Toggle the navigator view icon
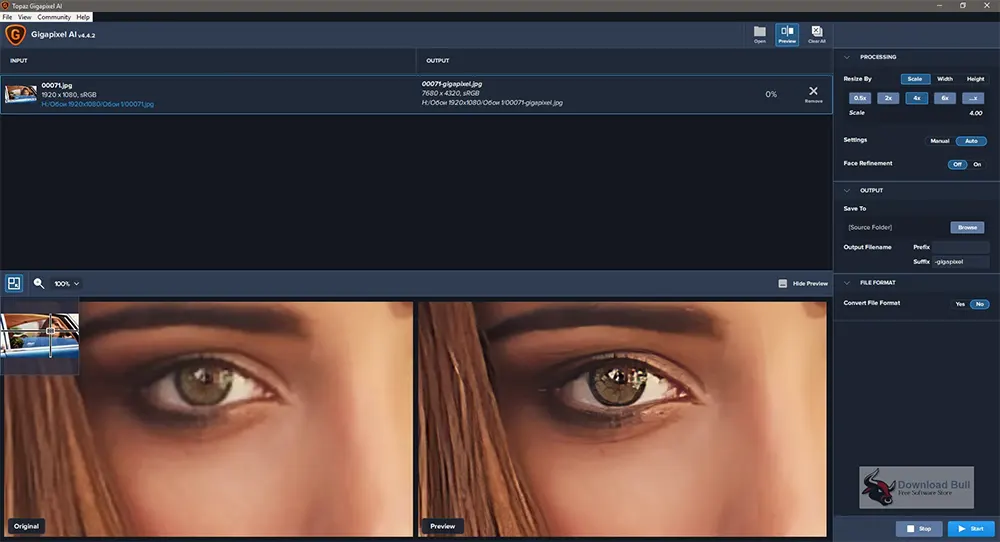The width and height of the screenshot is (1000, 542). 14,283
